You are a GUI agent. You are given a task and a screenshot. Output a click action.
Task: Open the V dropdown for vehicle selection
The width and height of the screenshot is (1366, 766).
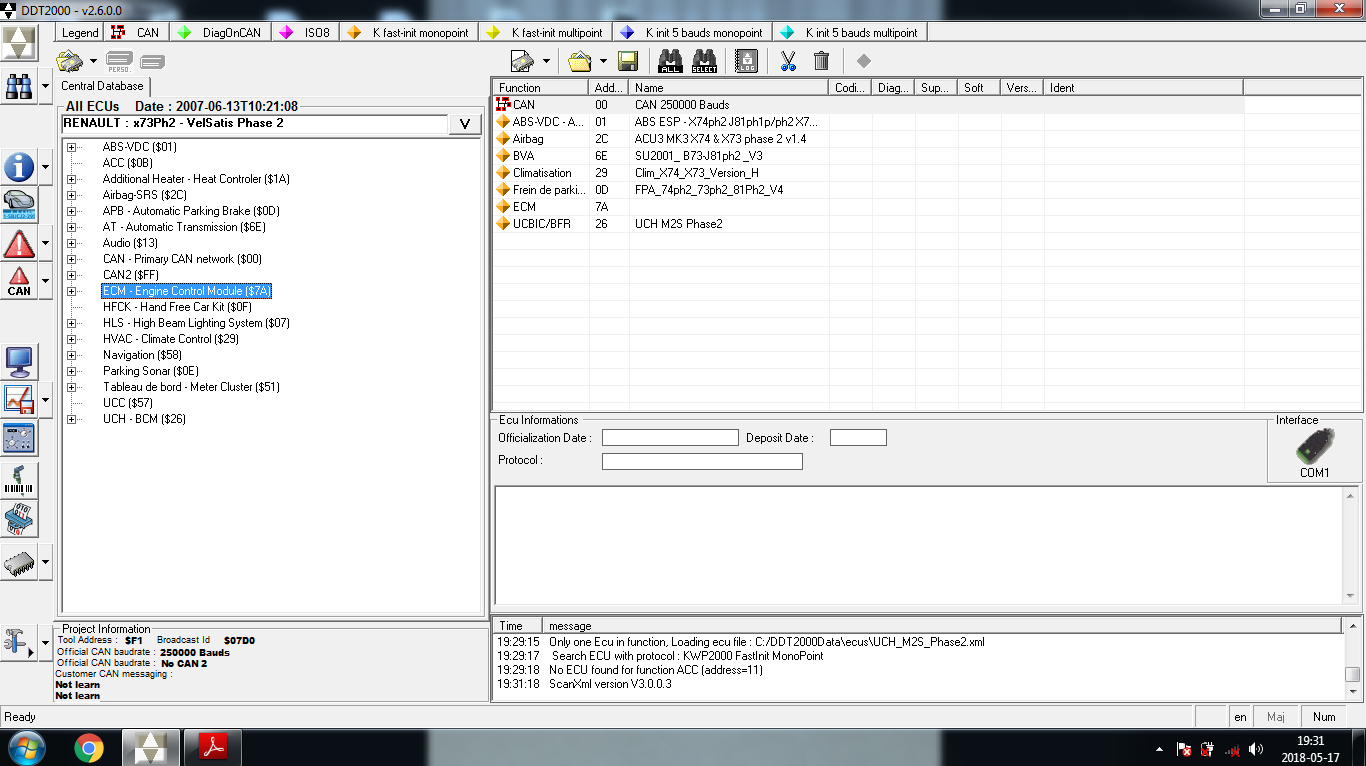pos(465,123)
